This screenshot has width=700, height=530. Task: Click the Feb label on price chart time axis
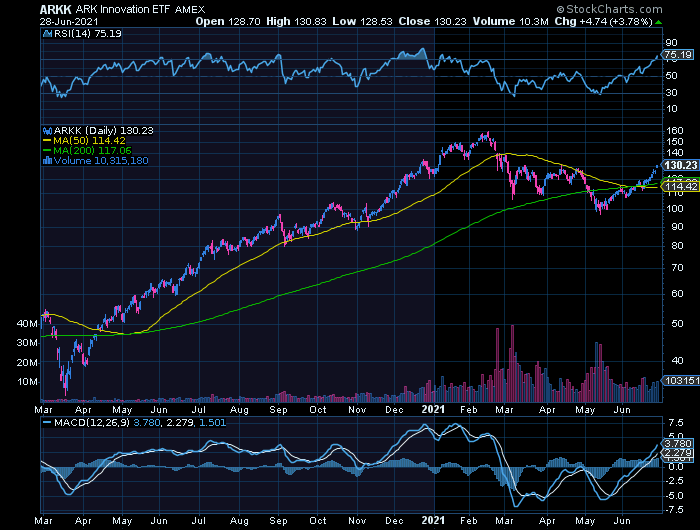coord(468,409)
